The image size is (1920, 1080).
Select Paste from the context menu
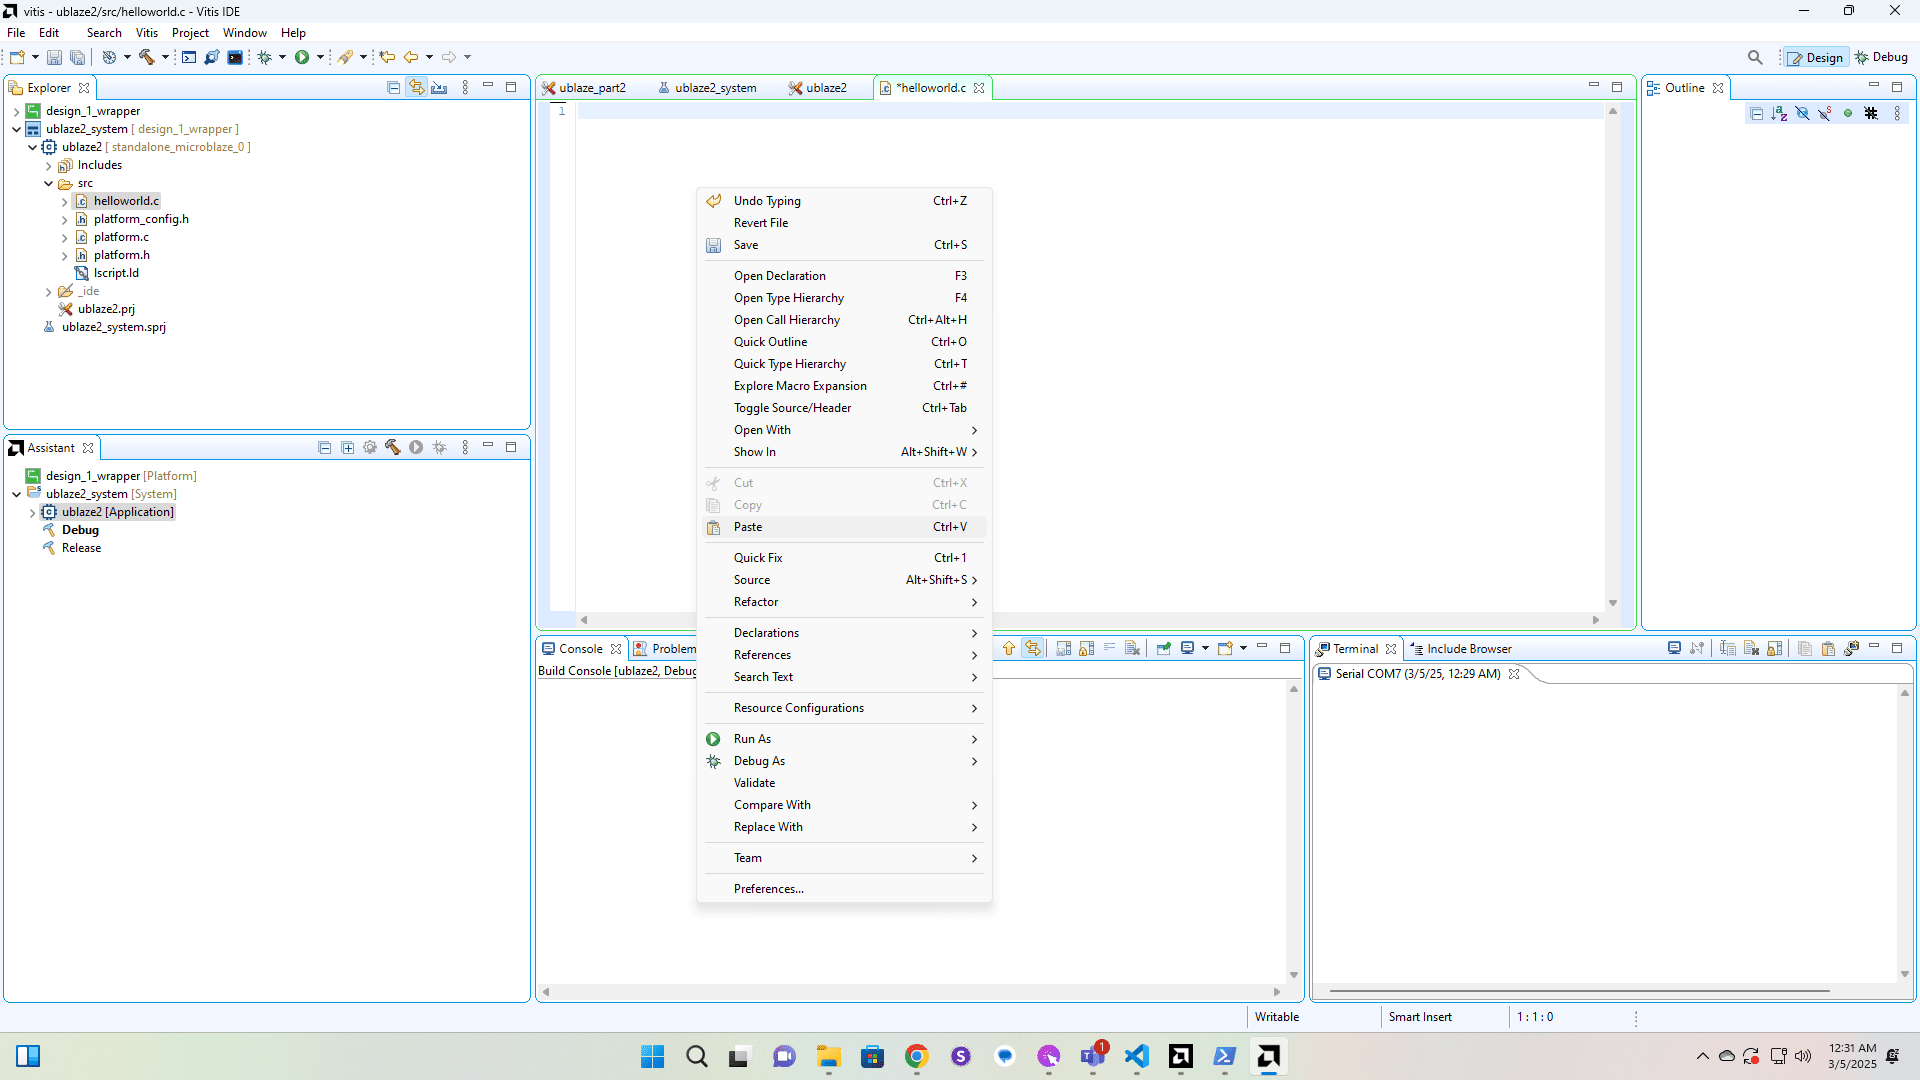748,527
